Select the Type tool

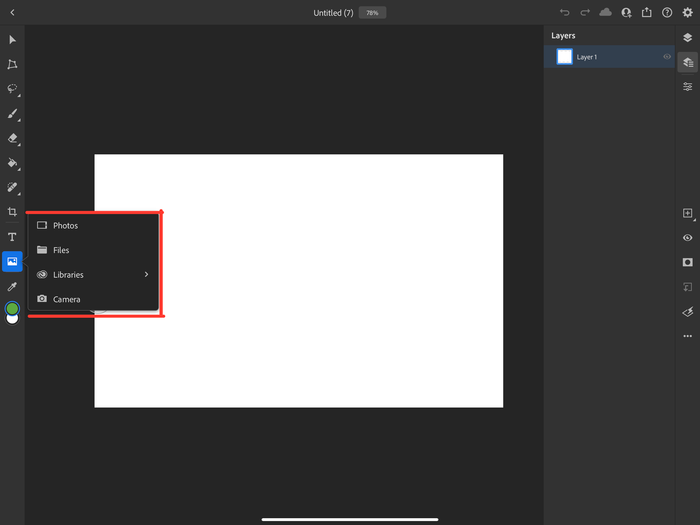(x=12, y=237)
